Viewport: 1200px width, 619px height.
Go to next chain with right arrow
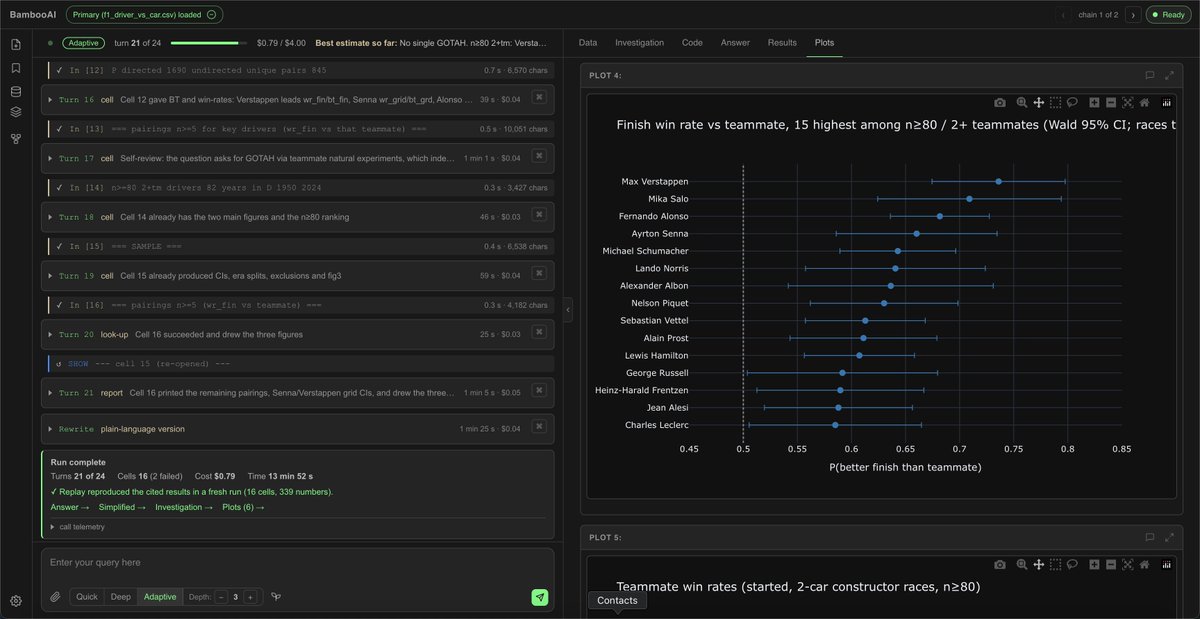(1133, 15)
